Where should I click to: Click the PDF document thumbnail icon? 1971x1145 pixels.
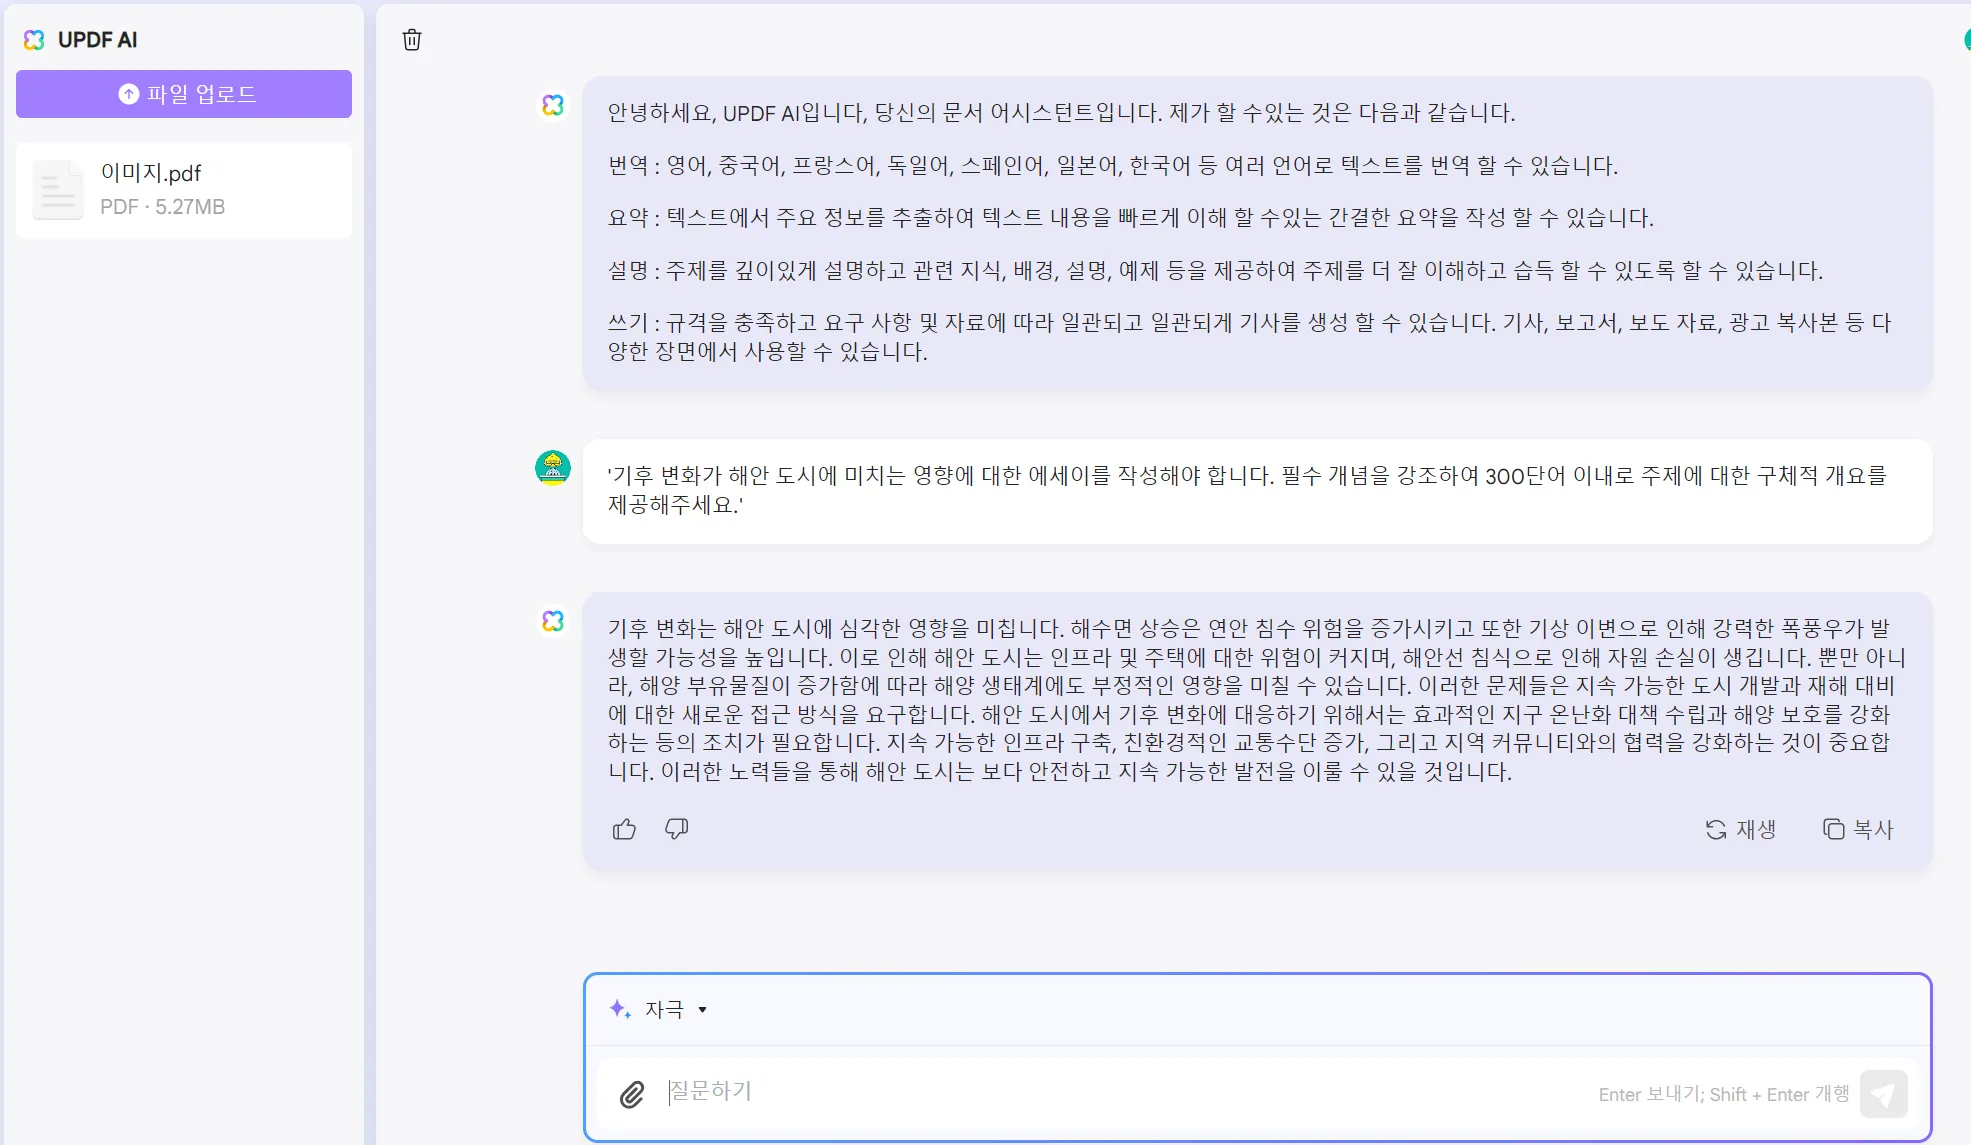58,190
